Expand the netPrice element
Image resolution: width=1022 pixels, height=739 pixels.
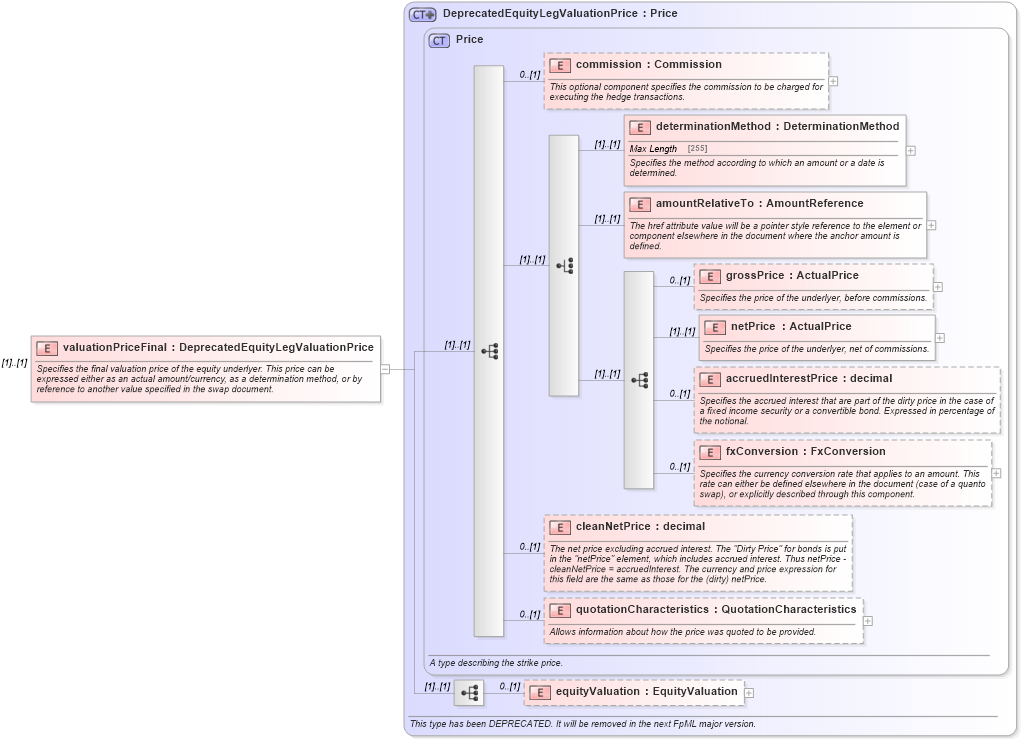point(940,338)
